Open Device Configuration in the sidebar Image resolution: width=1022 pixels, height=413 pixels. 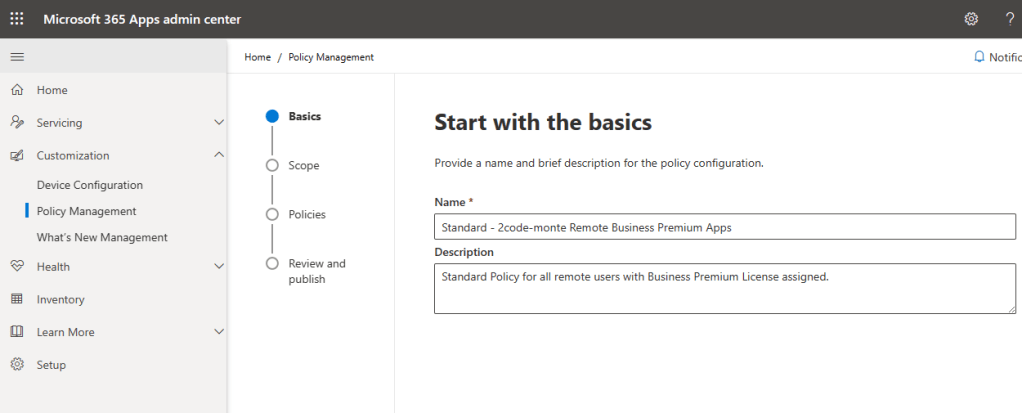pos(89,185)
